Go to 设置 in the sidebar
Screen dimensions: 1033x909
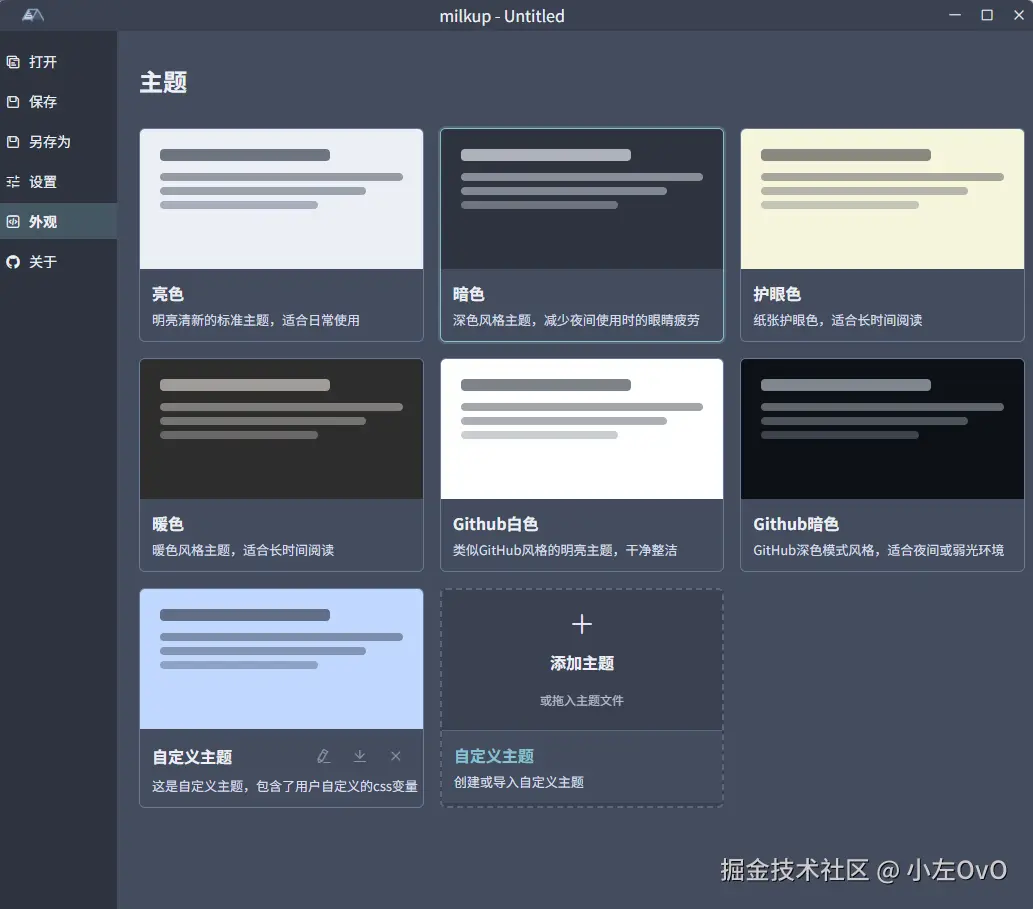pos(58,182)
